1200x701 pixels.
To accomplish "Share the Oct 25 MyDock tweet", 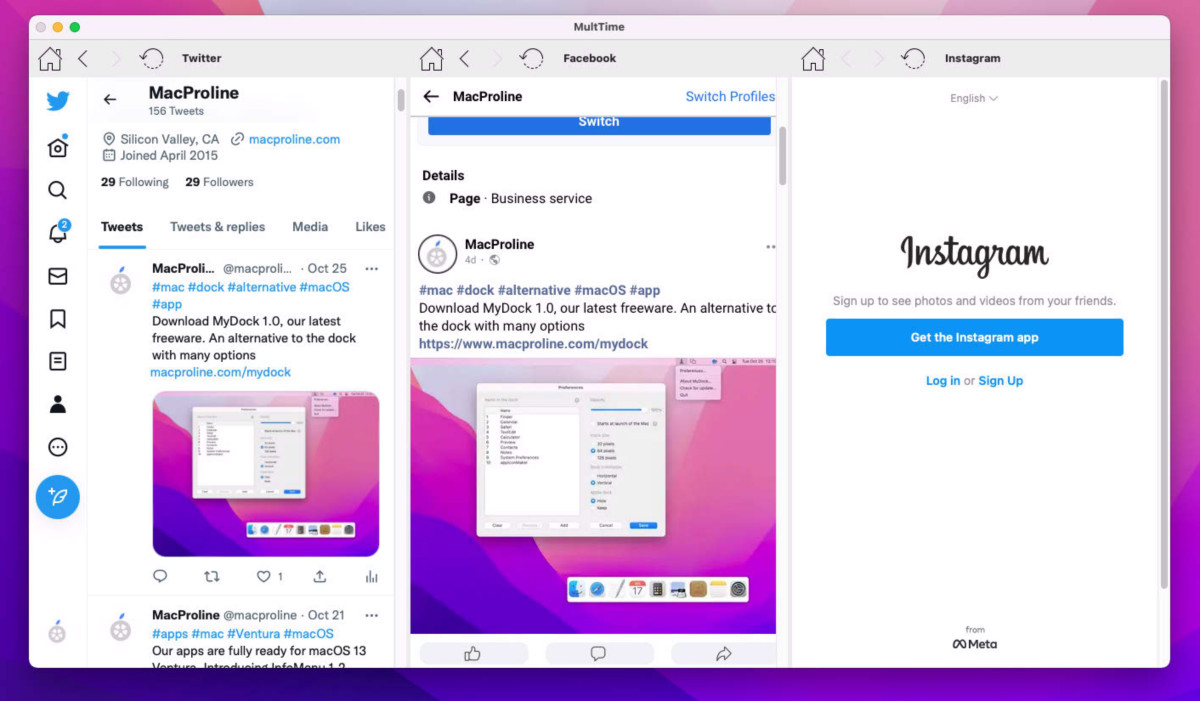I will [320, 576].
